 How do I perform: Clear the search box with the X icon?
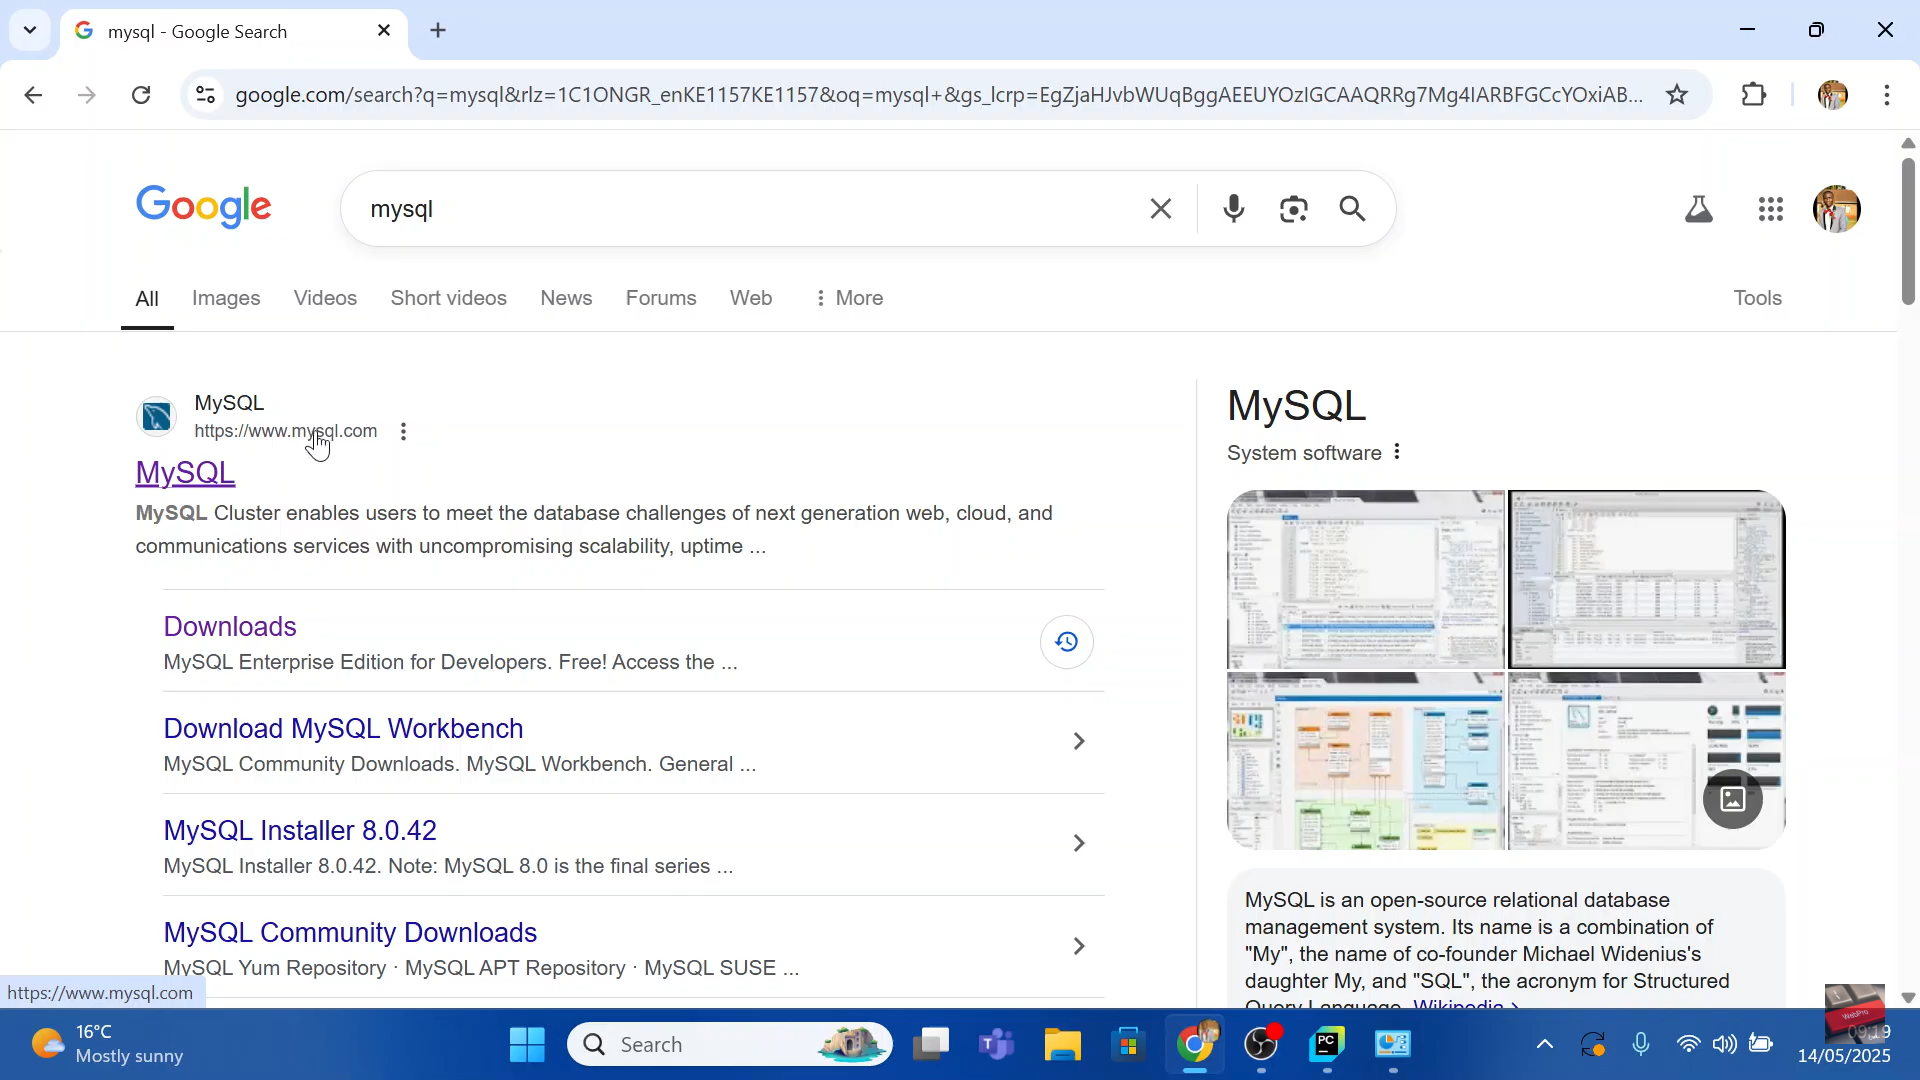pyautogui.click(x=1161, y=209)
